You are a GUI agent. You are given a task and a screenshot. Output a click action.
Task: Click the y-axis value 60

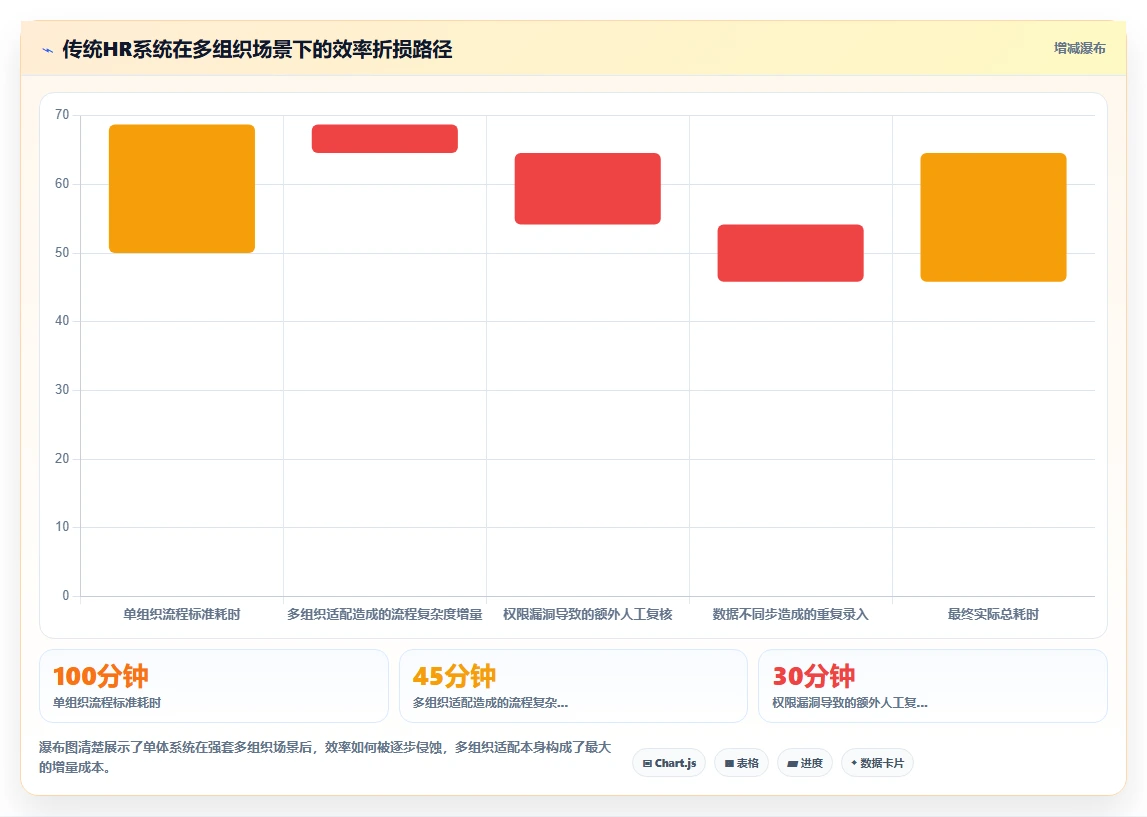62,184
